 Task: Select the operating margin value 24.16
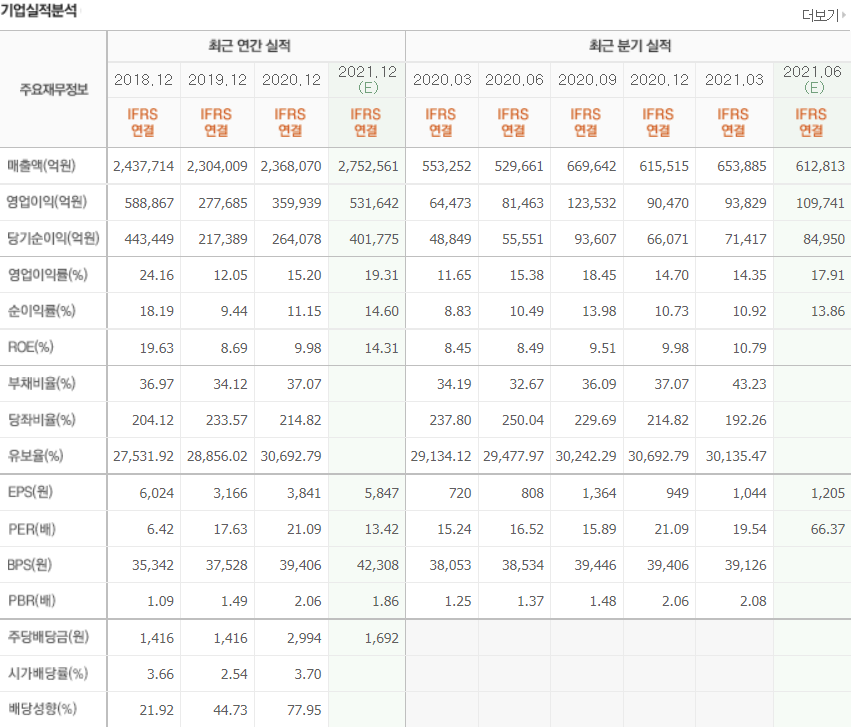(x=157, y=275)
